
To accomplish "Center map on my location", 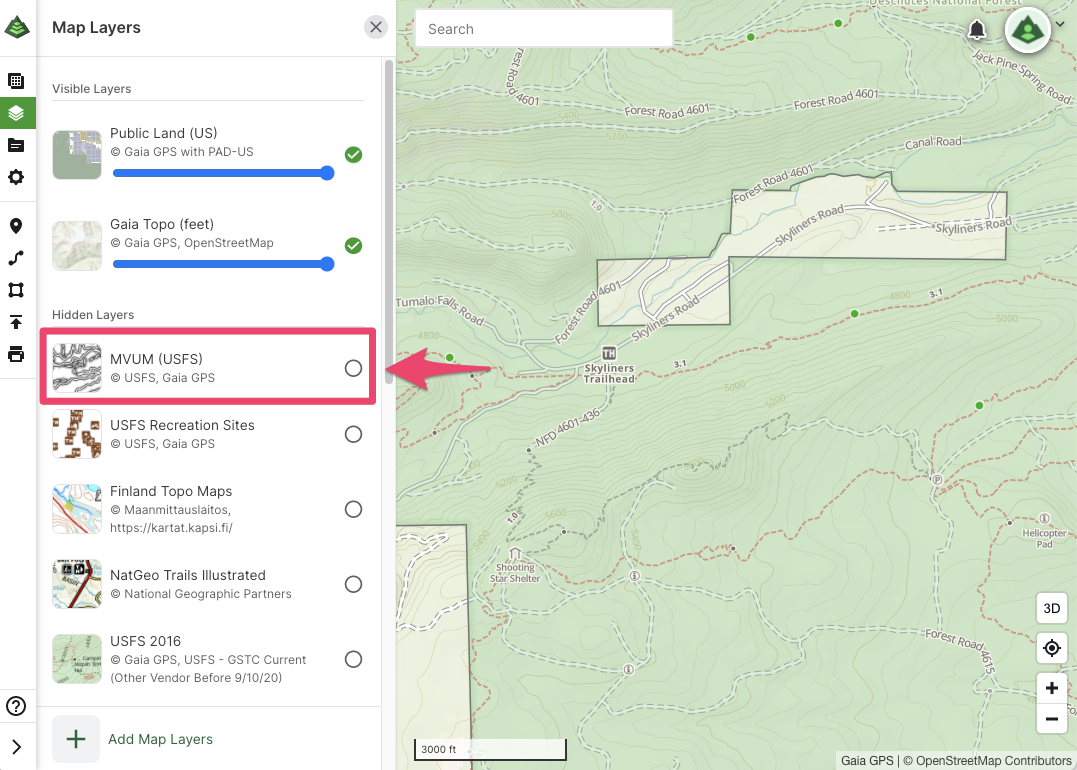I will click(1052, 648).
